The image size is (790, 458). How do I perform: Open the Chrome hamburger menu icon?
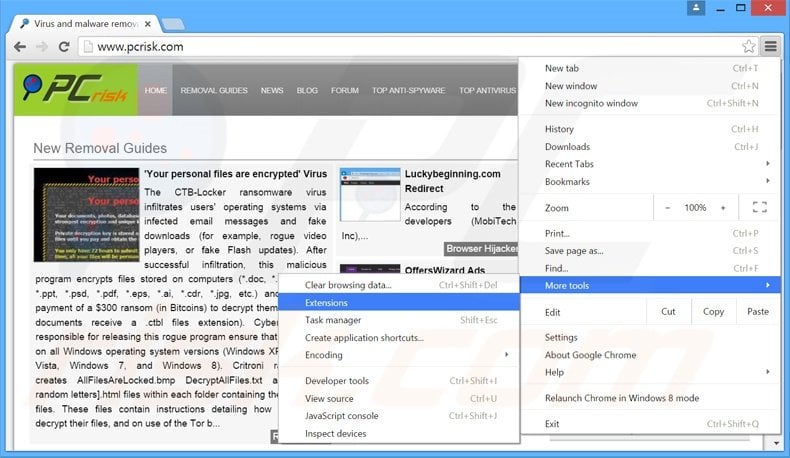770,46
